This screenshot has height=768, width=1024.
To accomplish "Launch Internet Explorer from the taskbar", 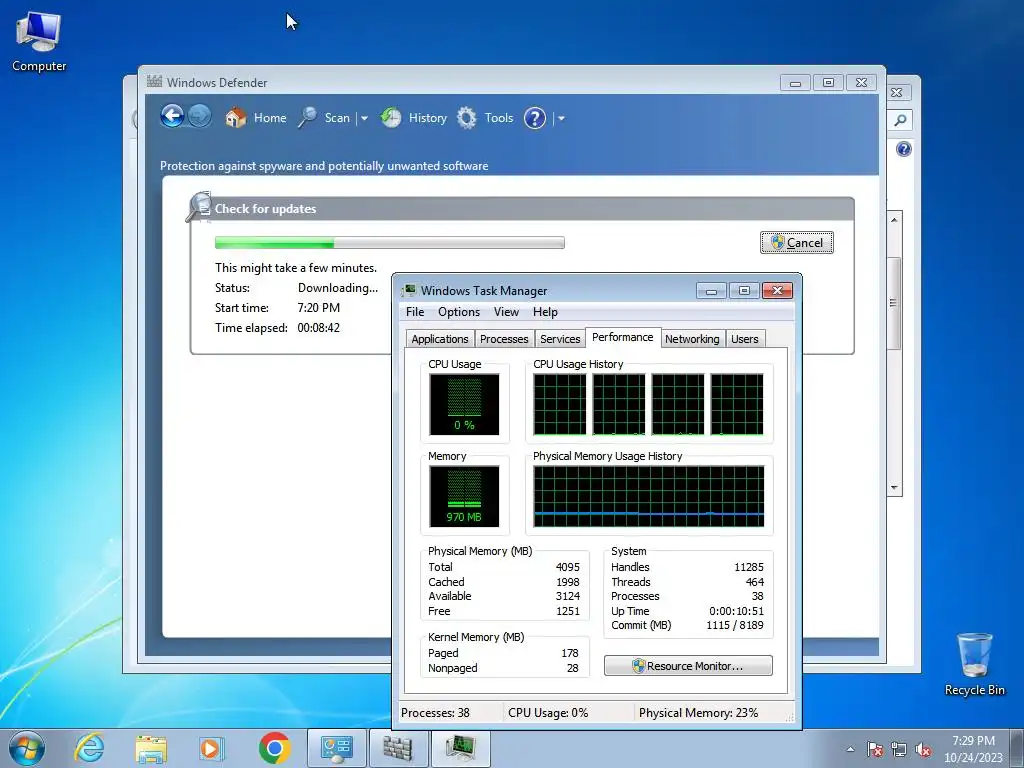I will [x=89, y=748].
